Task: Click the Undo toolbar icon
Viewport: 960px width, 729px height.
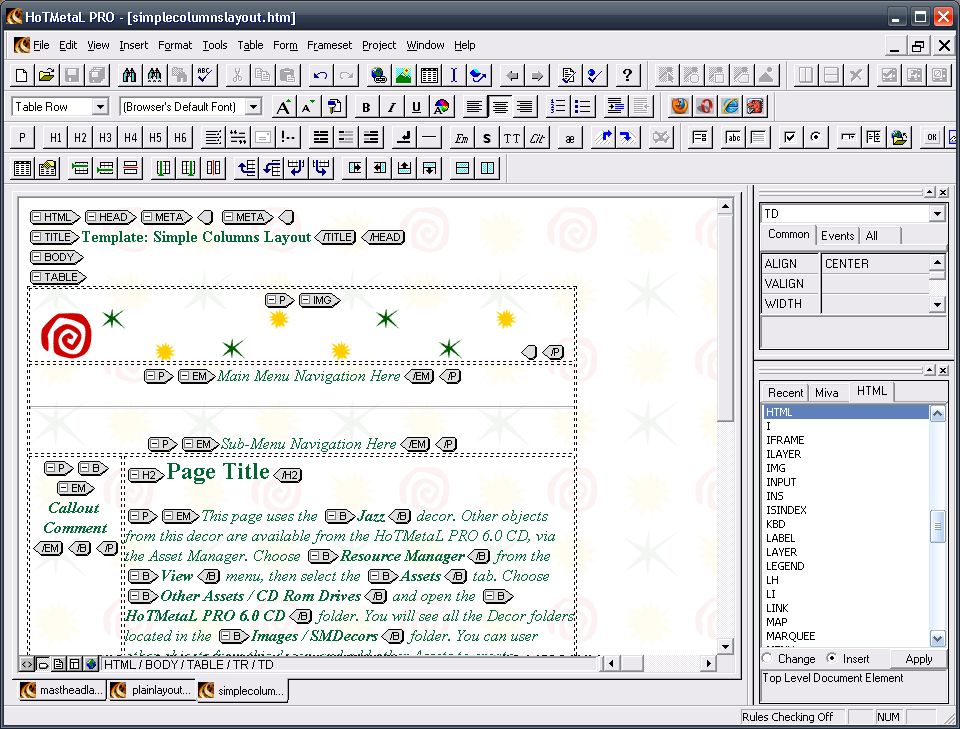Action: [320, 75]
